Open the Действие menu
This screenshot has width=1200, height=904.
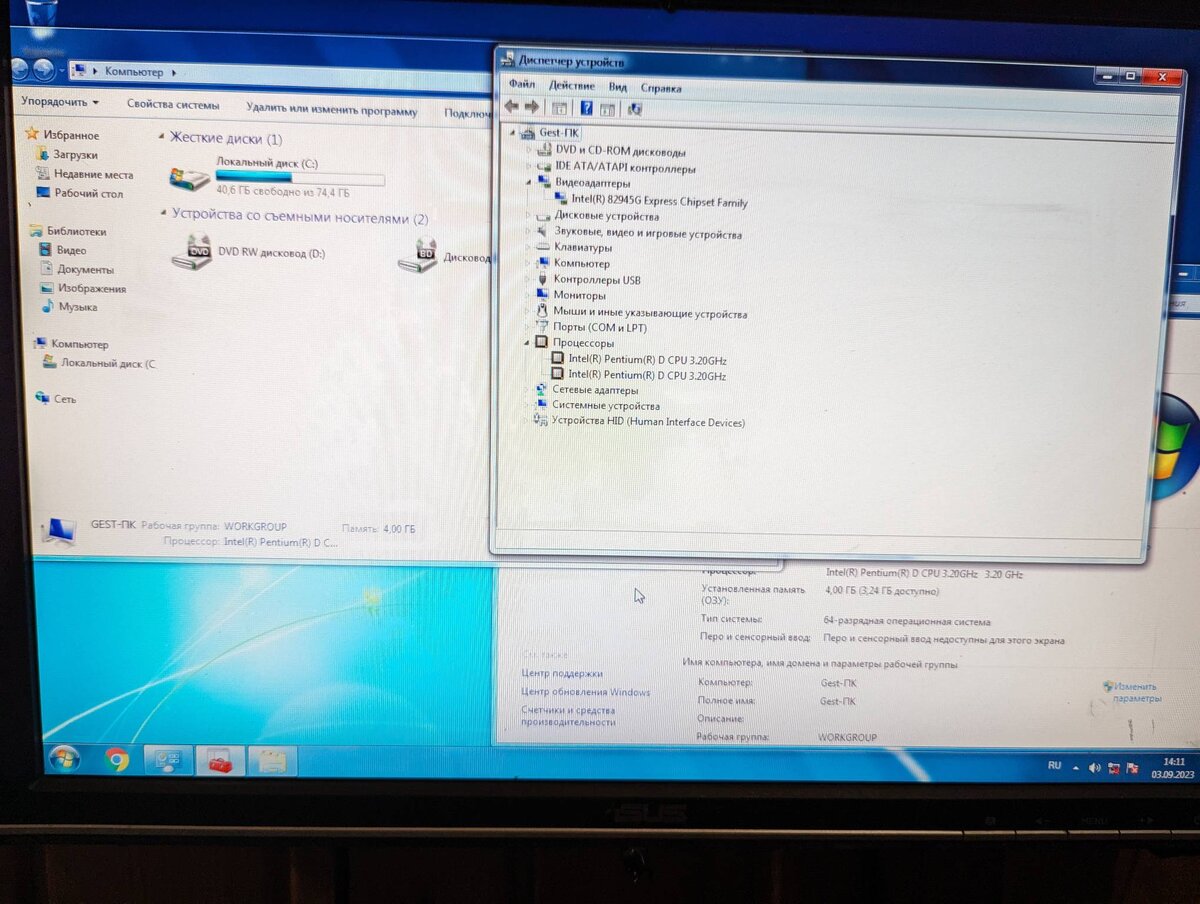(571, 86)
